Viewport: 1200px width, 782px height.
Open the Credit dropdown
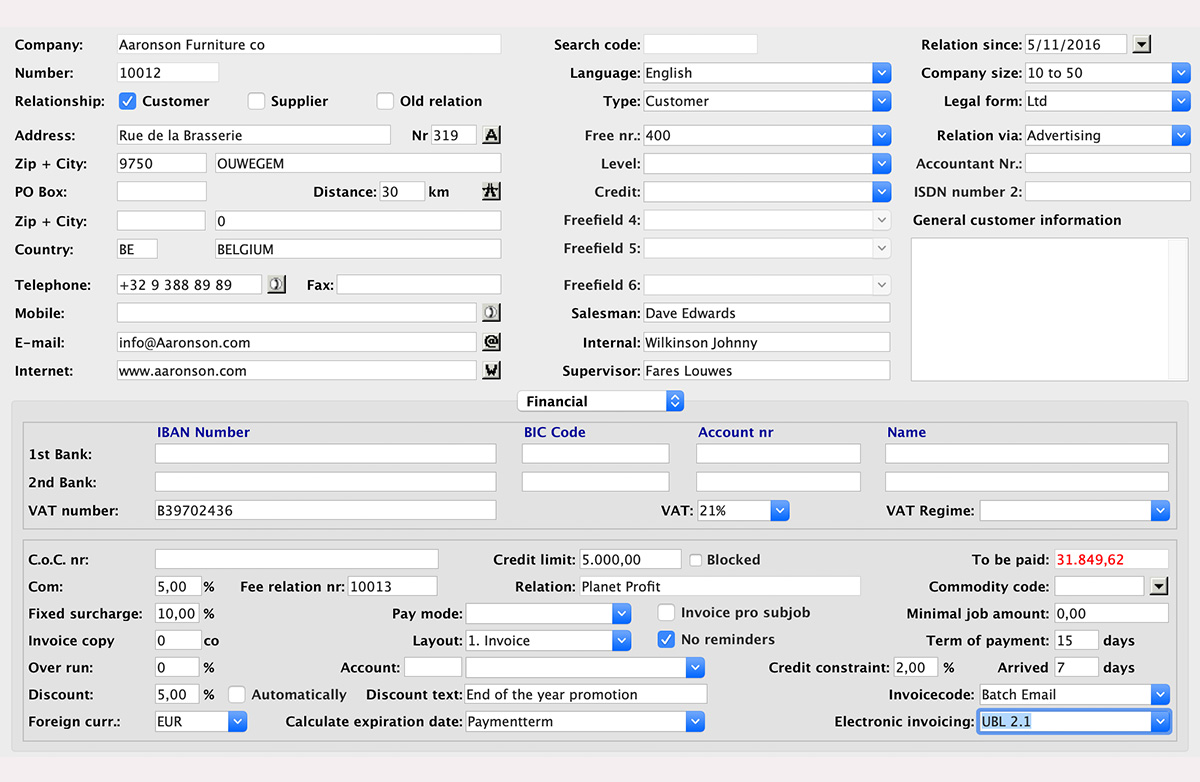pos(881,192)
